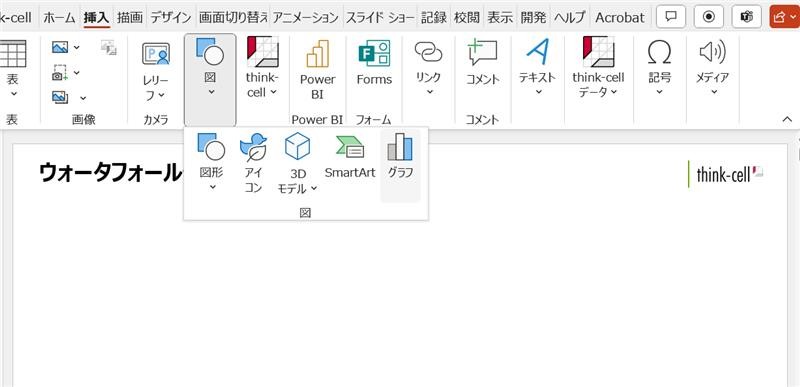Expand the Photo Album dropdown arrow

pos(83,98)
